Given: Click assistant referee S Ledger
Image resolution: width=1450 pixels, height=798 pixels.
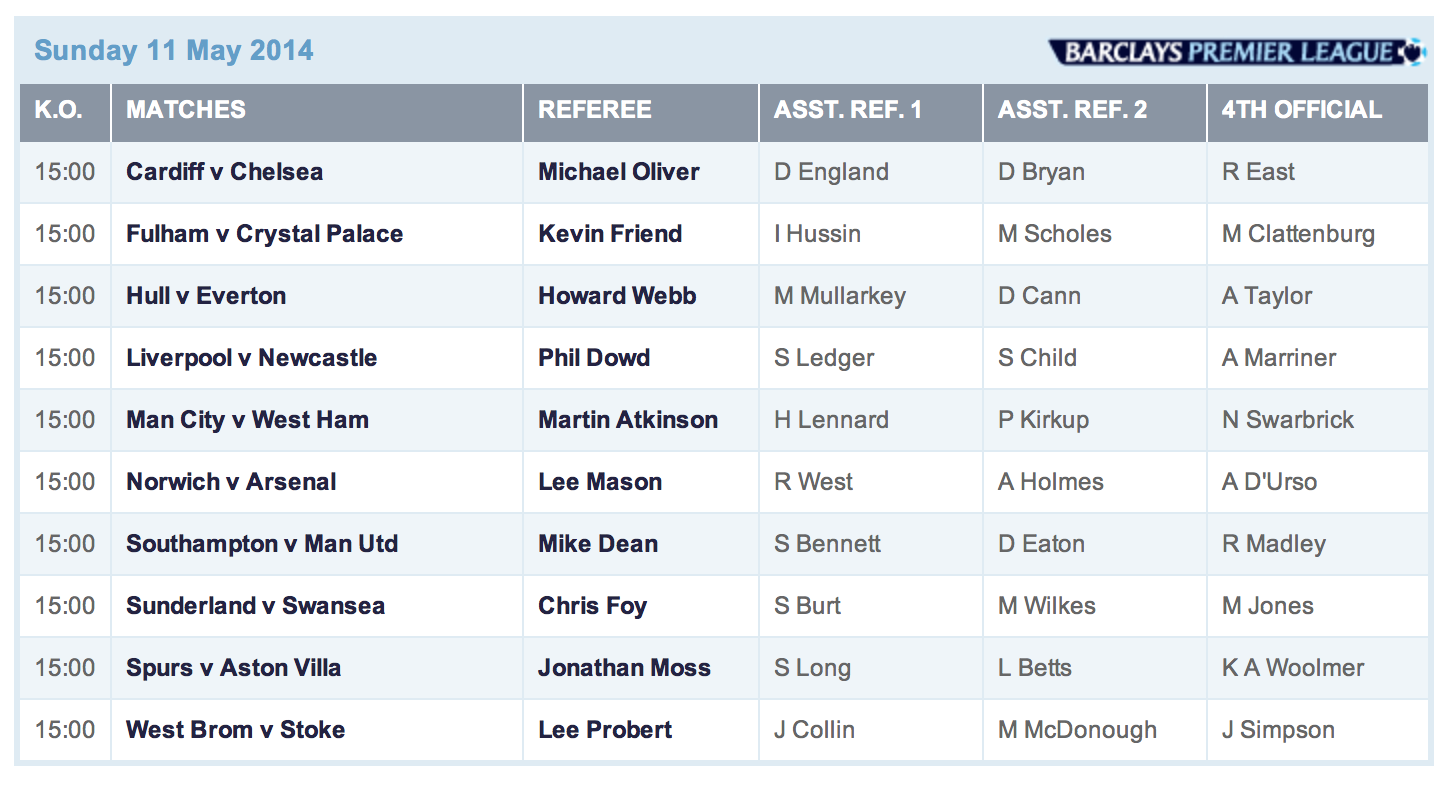Looking at the screenshot, I should (x=824, y=358).
